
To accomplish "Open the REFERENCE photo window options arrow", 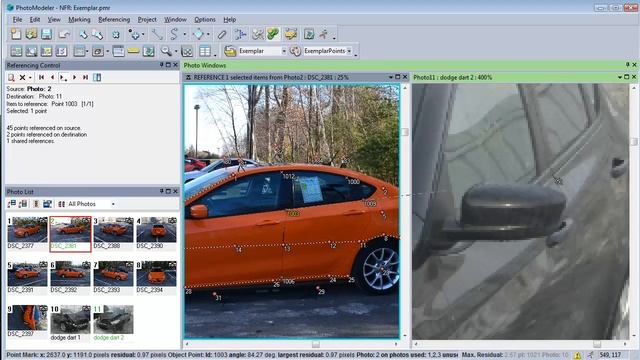I will (391, 77).
